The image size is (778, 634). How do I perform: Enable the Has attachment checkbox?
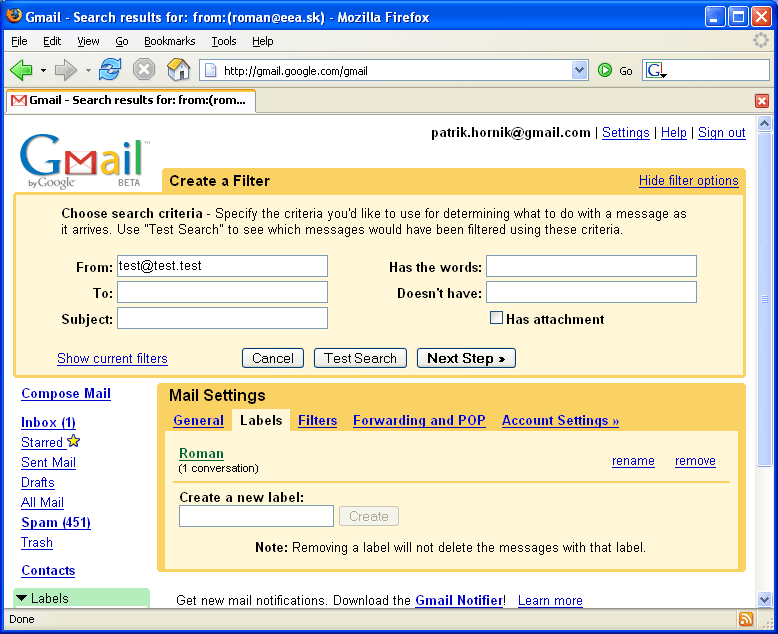point(496,319)
